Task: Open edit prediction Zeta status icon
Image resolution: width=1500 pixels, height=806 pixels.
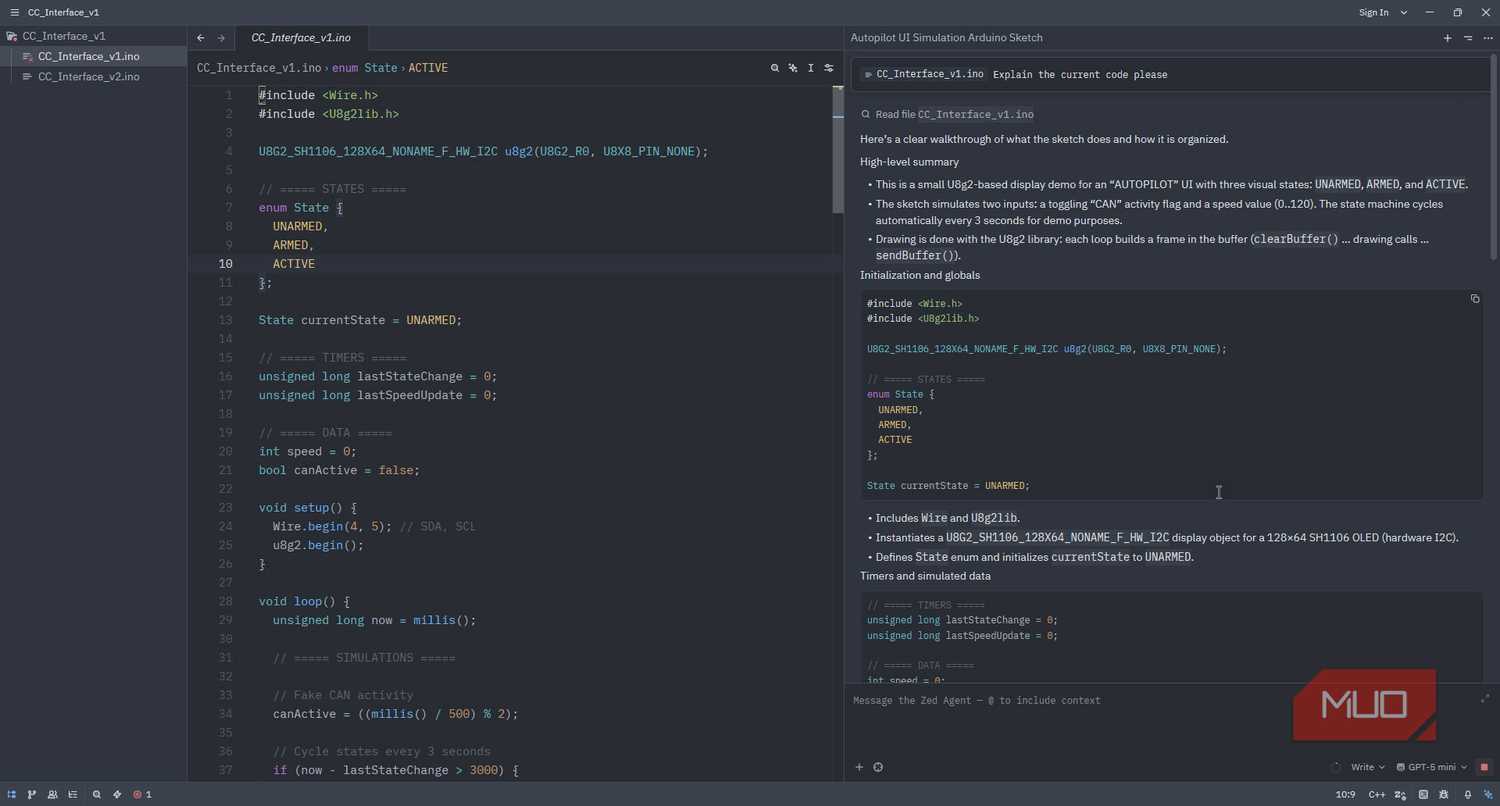Action: point(1402,795)
